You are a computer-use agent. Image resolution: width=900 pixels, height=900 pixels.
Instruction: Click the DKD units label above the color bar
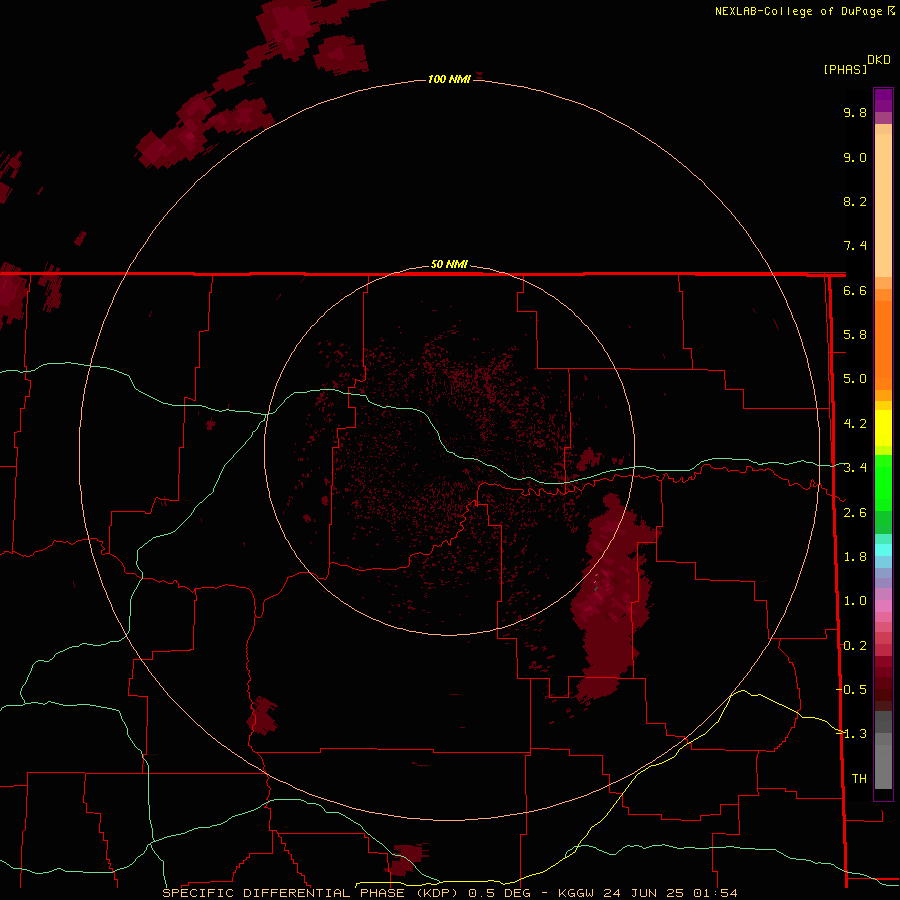coord(879,60)
